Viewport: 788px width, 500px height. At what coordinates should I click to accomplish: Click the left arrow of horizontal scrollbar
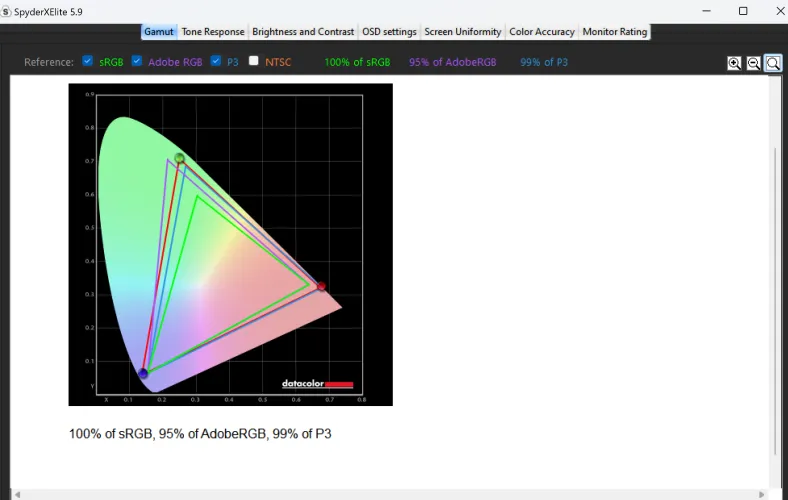point(18,493)
